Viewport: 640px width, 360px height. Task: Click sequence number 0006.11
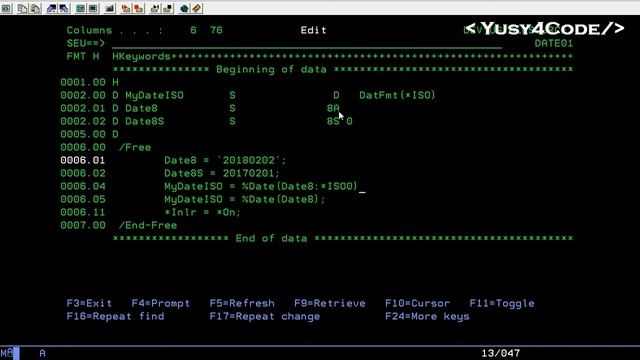(x=83, y=212)
